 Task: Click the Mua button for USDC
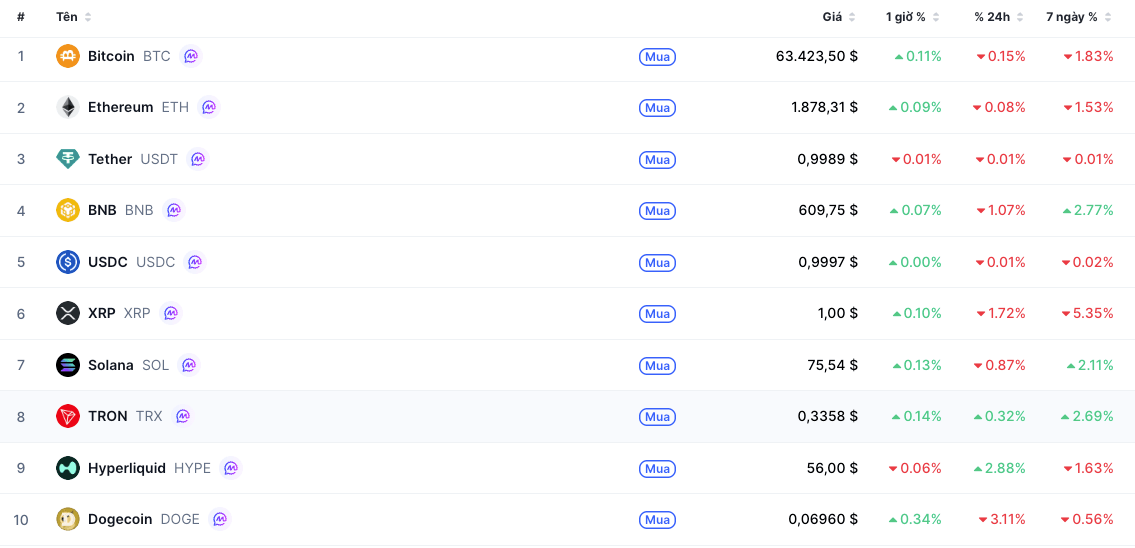point(657,262)
